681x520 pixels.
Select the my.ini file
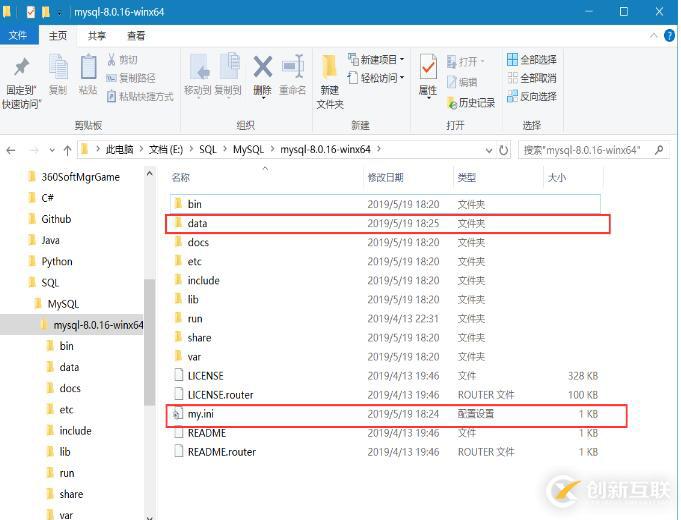(x=385, y=414)
